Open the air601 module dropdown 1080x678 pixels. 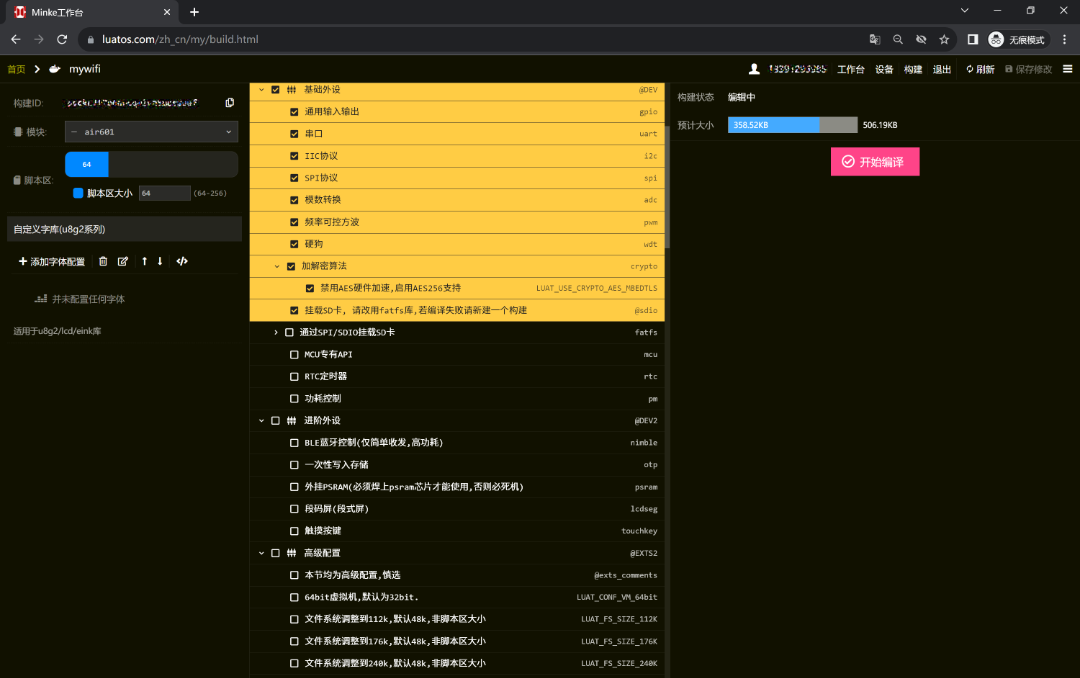150,131
